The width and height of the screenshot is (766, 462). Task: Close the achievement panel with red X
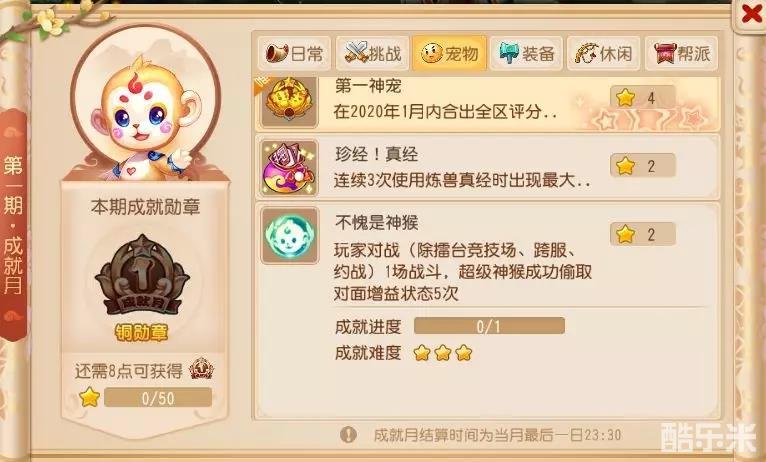click(751, 15)
